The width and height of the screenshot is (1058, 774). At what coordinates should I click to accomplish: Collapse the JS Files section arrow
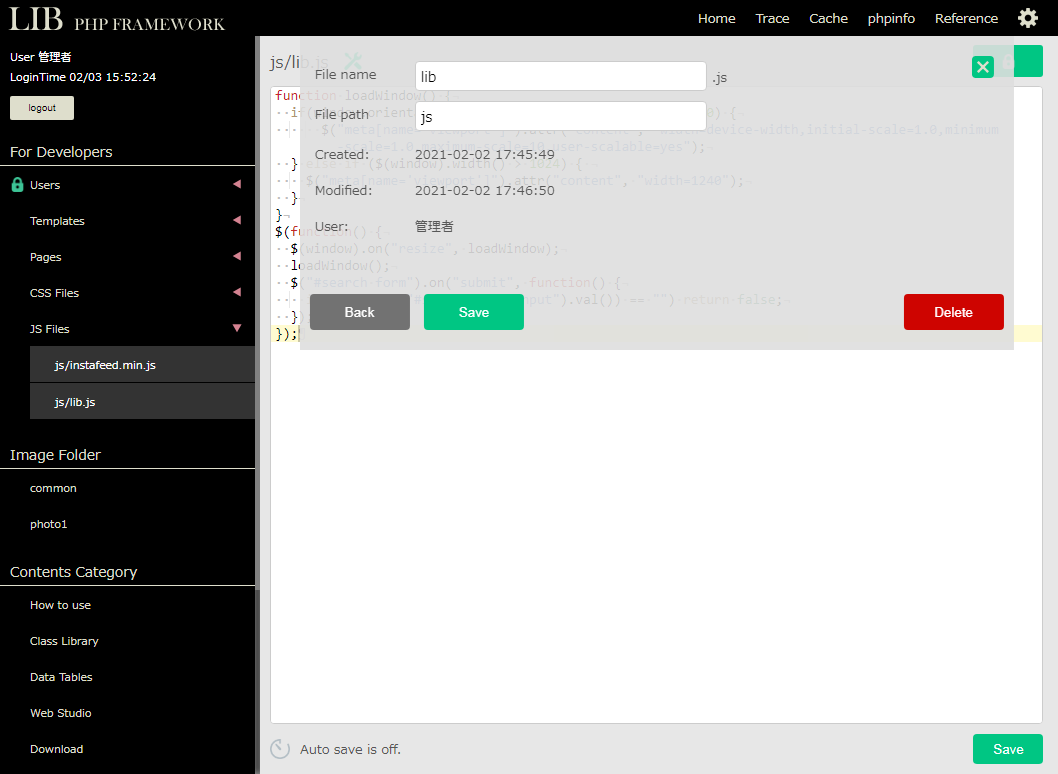point(237,329)
